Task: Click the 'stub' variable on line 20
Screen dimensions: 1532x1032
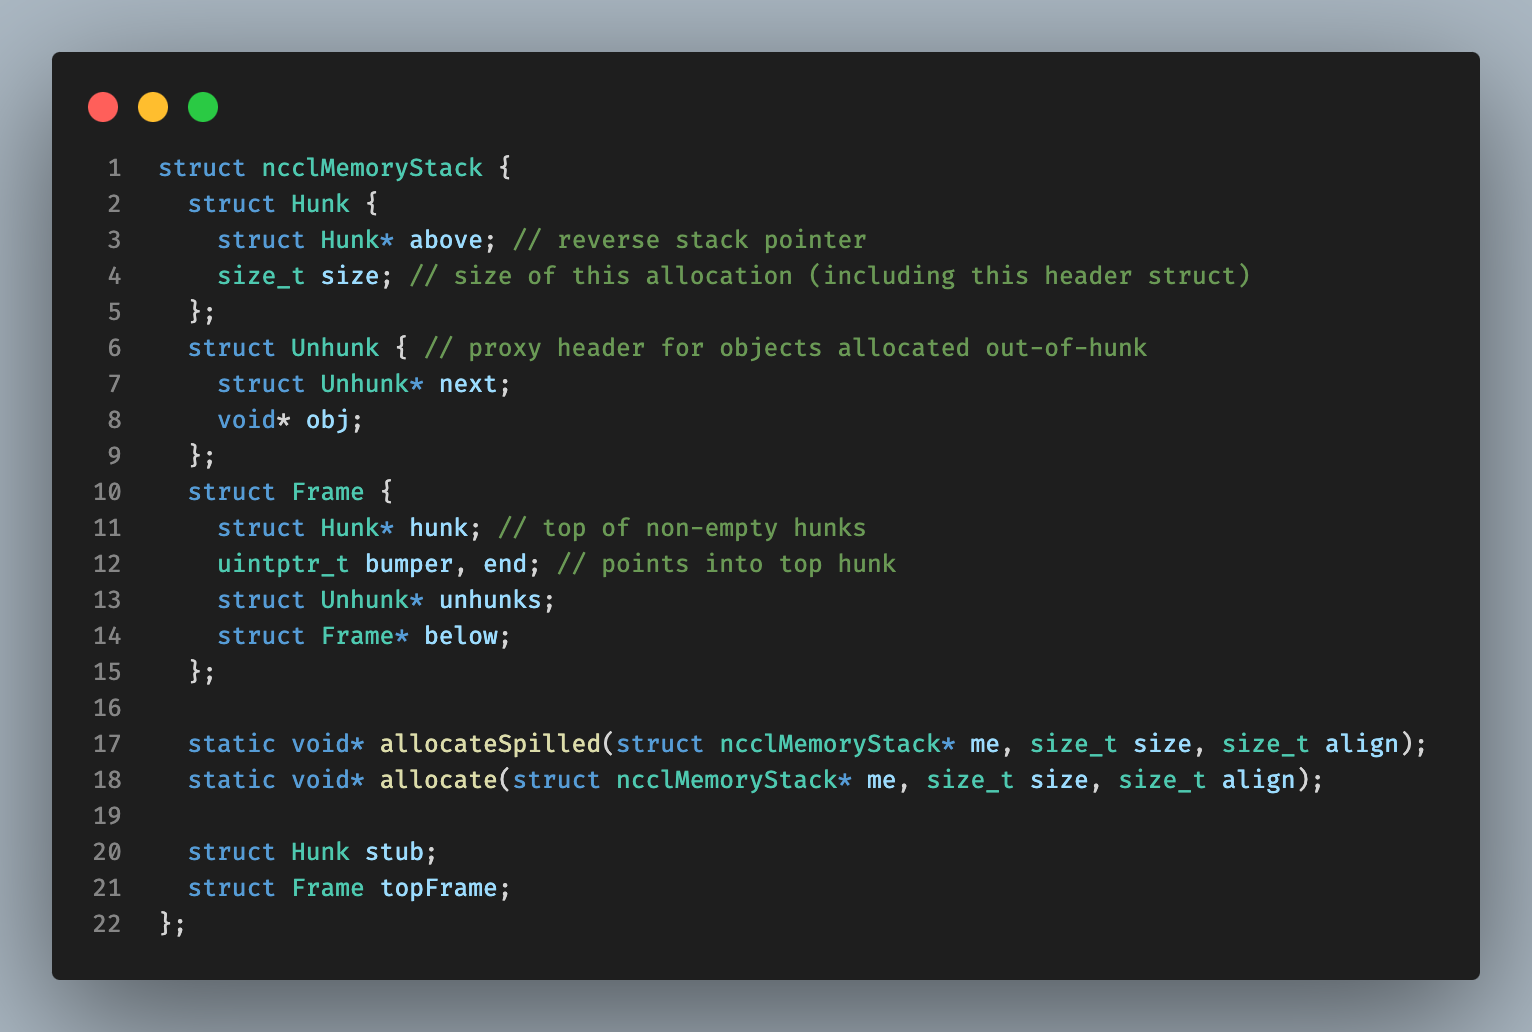Action: point(394,852)
